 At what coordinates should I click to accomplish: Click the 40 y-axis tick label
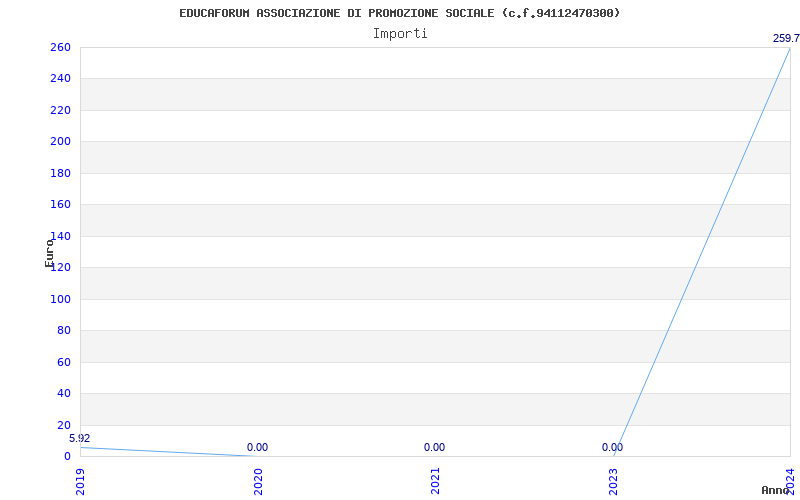(63, 393)
